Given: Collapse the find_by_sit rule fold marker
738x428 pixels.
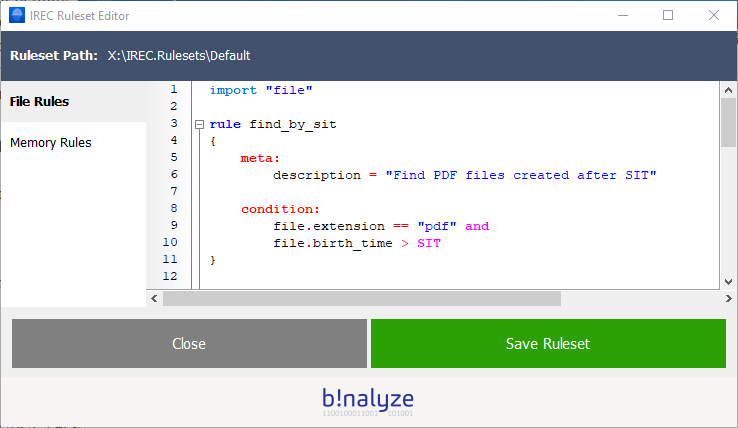Looking at the screenshot, I should (x=199, y=125).
